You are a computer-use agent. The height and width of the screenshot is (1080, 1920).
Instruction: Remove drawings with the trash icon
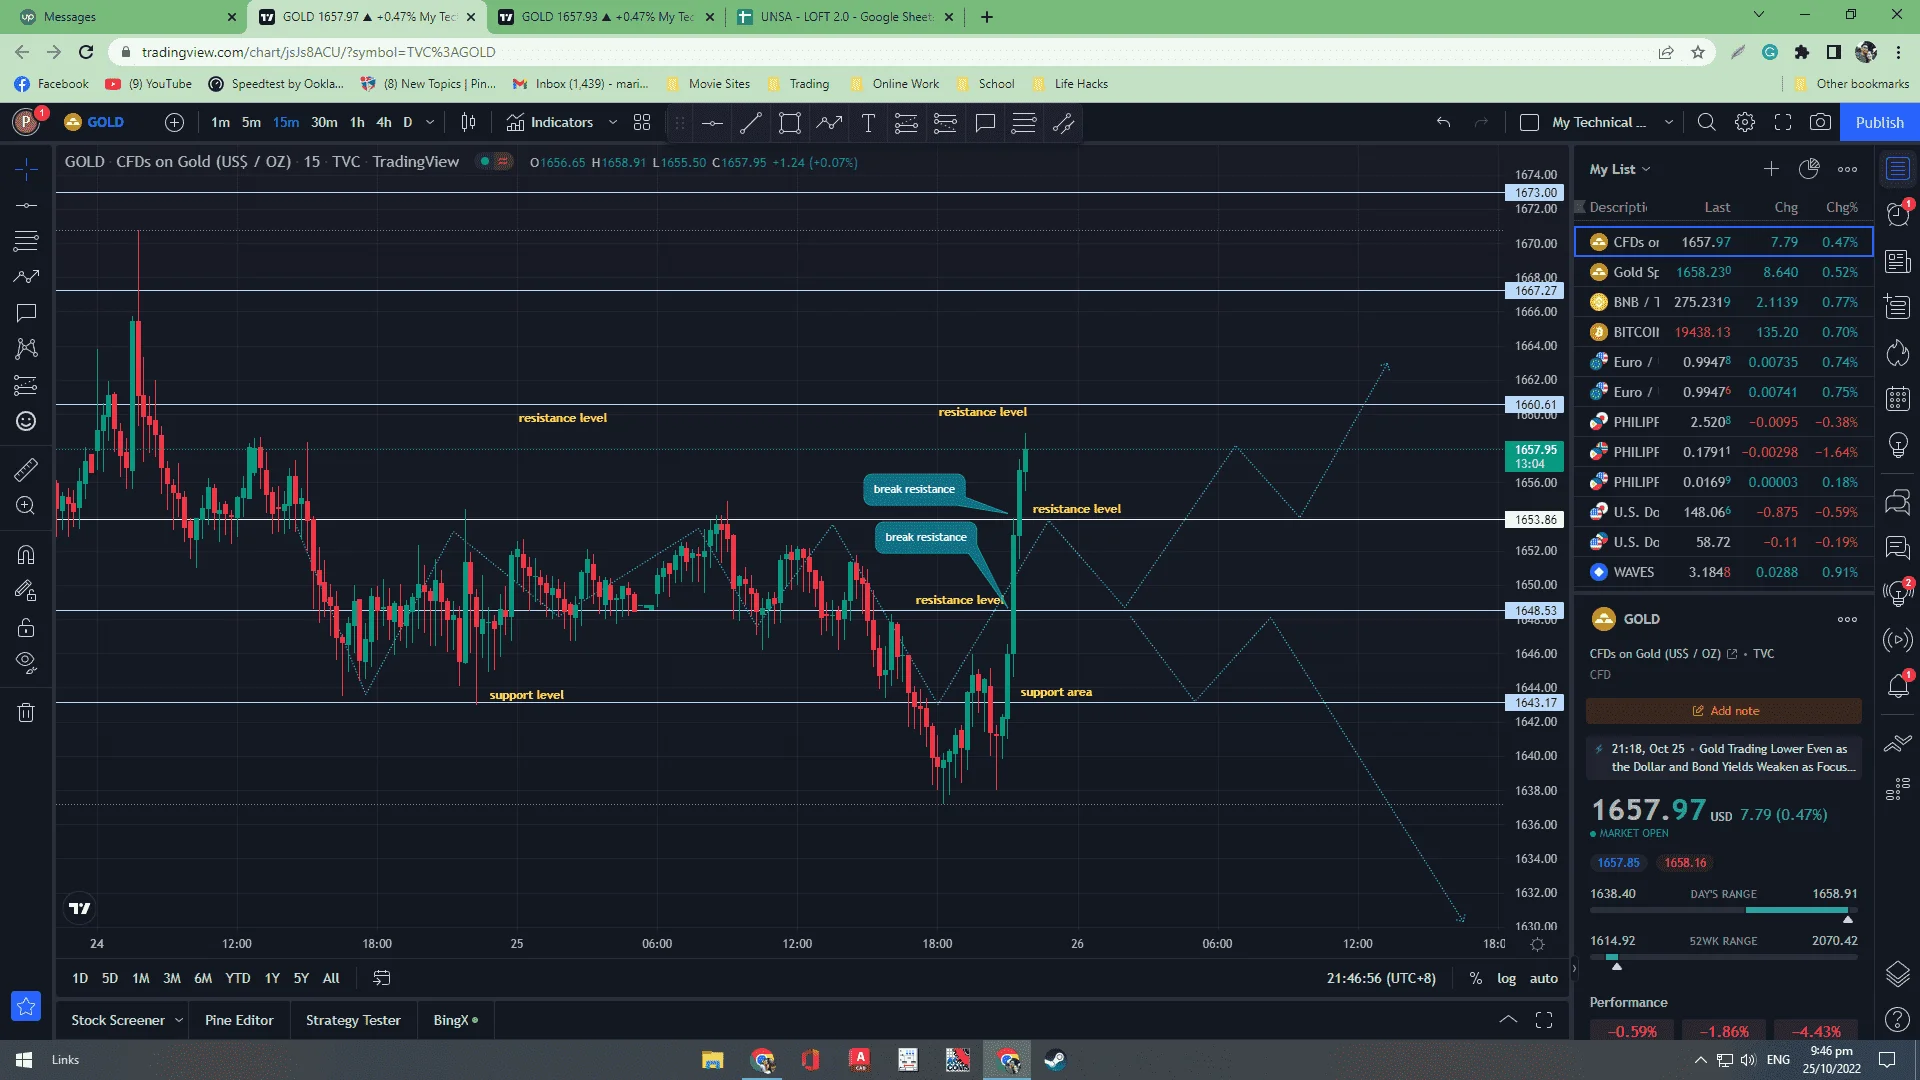click(26, 712)
